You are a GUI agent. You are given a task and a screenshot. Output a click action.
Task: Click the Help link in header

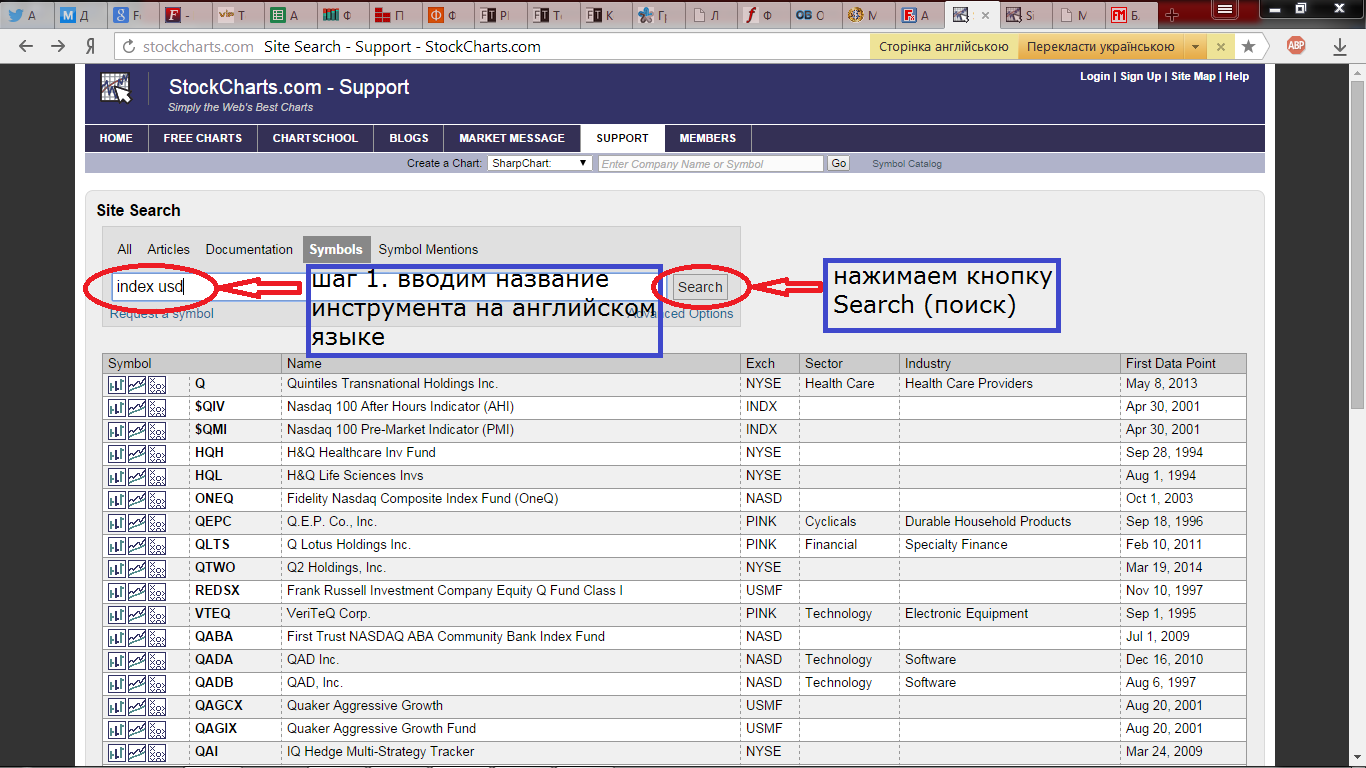[x=1237, y=76]
